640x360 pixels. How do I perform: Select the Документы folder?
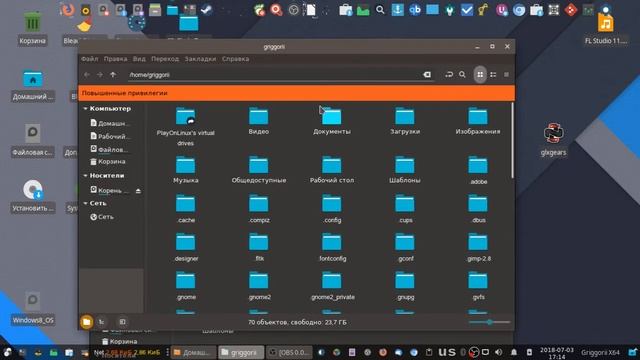pyautogui.click(x=332, y=121)
